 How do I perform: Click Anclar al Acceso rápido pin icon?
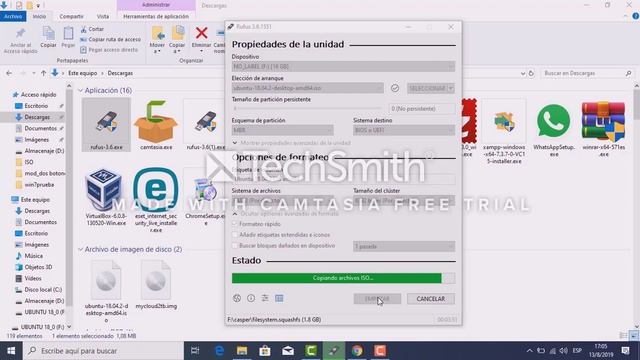click(x=20, y=33)
